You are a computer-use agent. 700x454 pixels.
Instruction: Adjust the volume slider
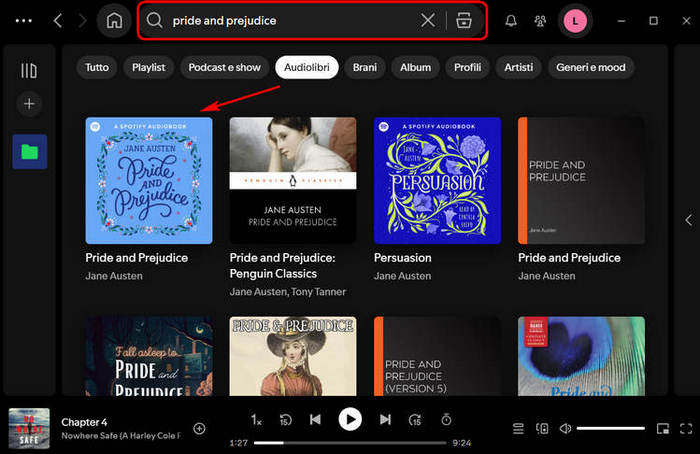point(611,429)
